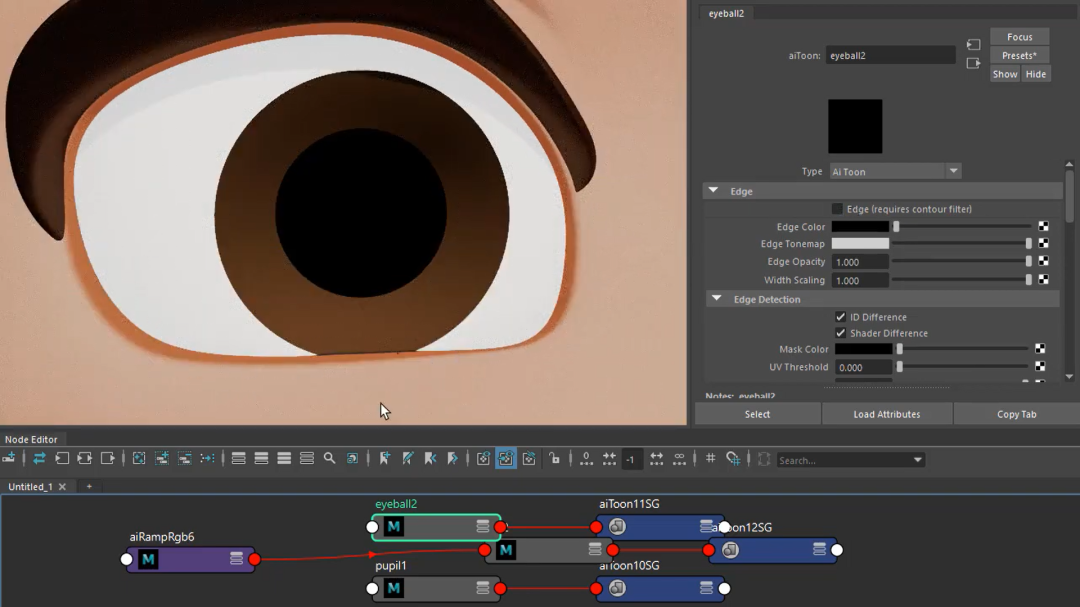Click the aiToon name field eyeball2
1080x607 pixels.
tap(891, 55)
